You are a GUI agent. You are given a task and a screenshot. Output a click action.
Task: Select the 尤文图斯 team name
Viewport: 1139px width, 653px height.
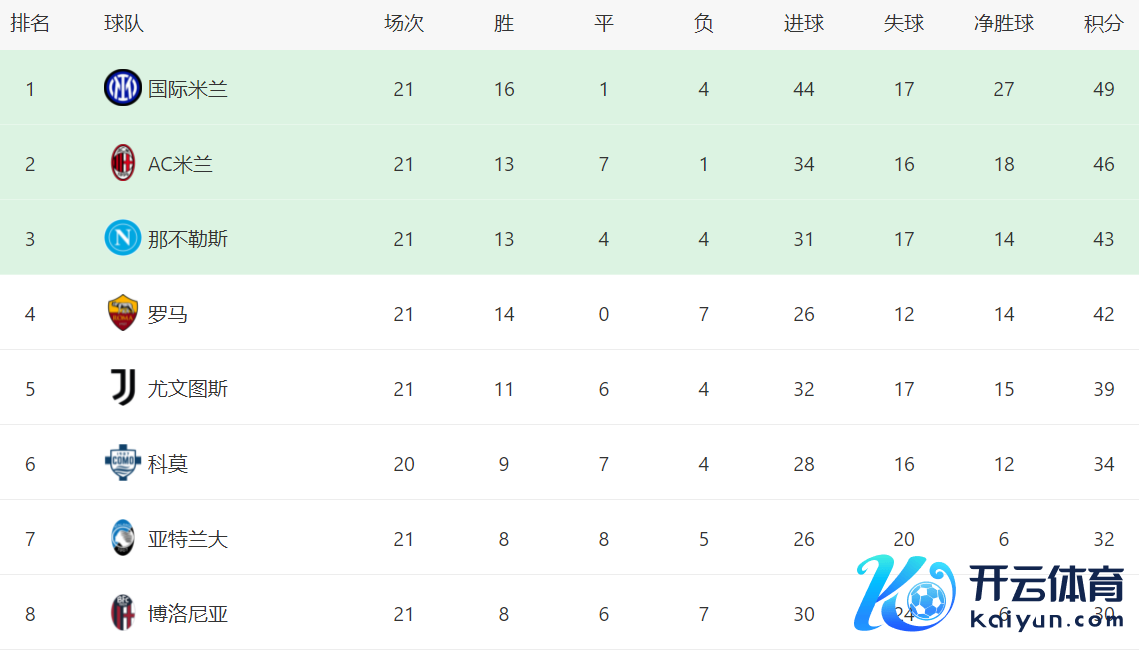click(188, 389)
